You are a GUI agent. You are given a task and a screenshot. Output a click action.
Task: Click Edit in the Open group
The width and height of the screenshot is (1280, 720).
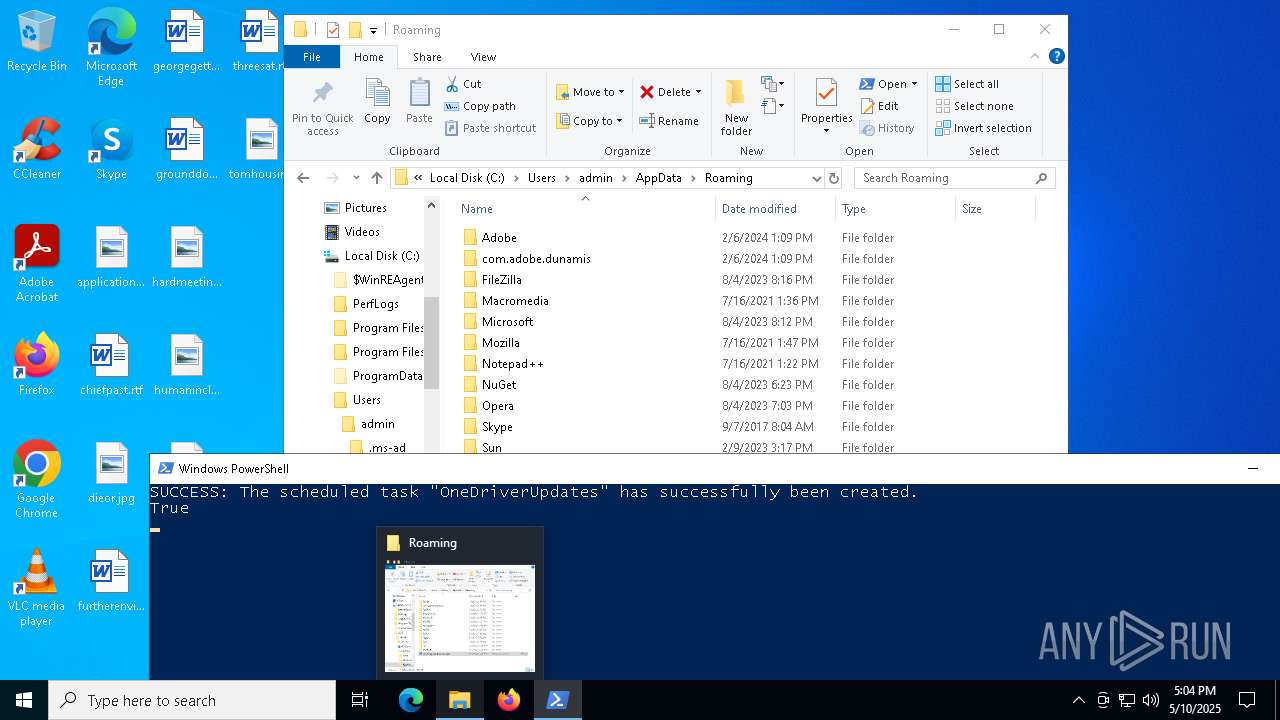click(879, 106)
